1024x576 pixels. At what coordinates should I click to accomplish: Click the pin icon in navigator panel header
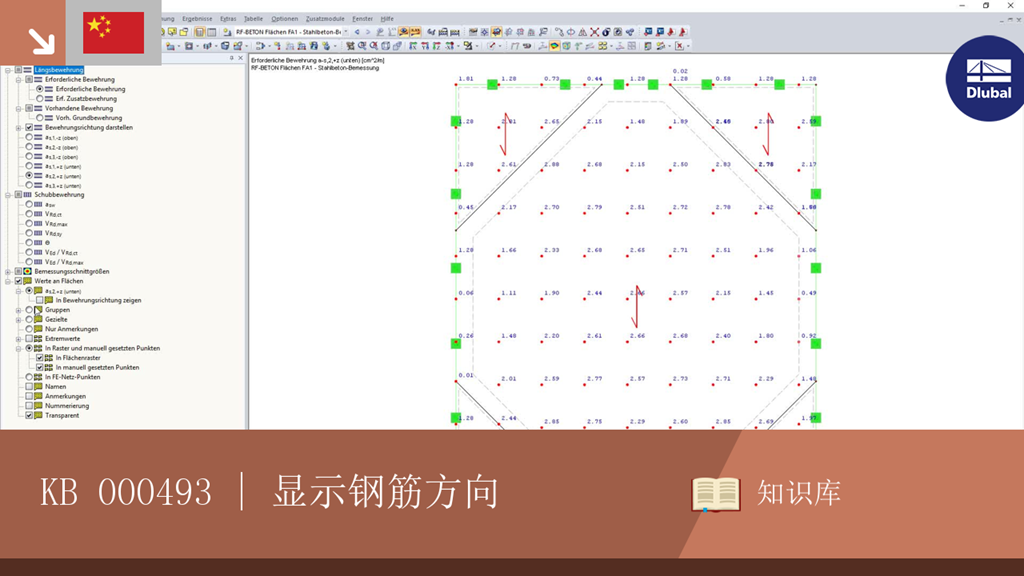pyautogui.click(x=231, y=58)
